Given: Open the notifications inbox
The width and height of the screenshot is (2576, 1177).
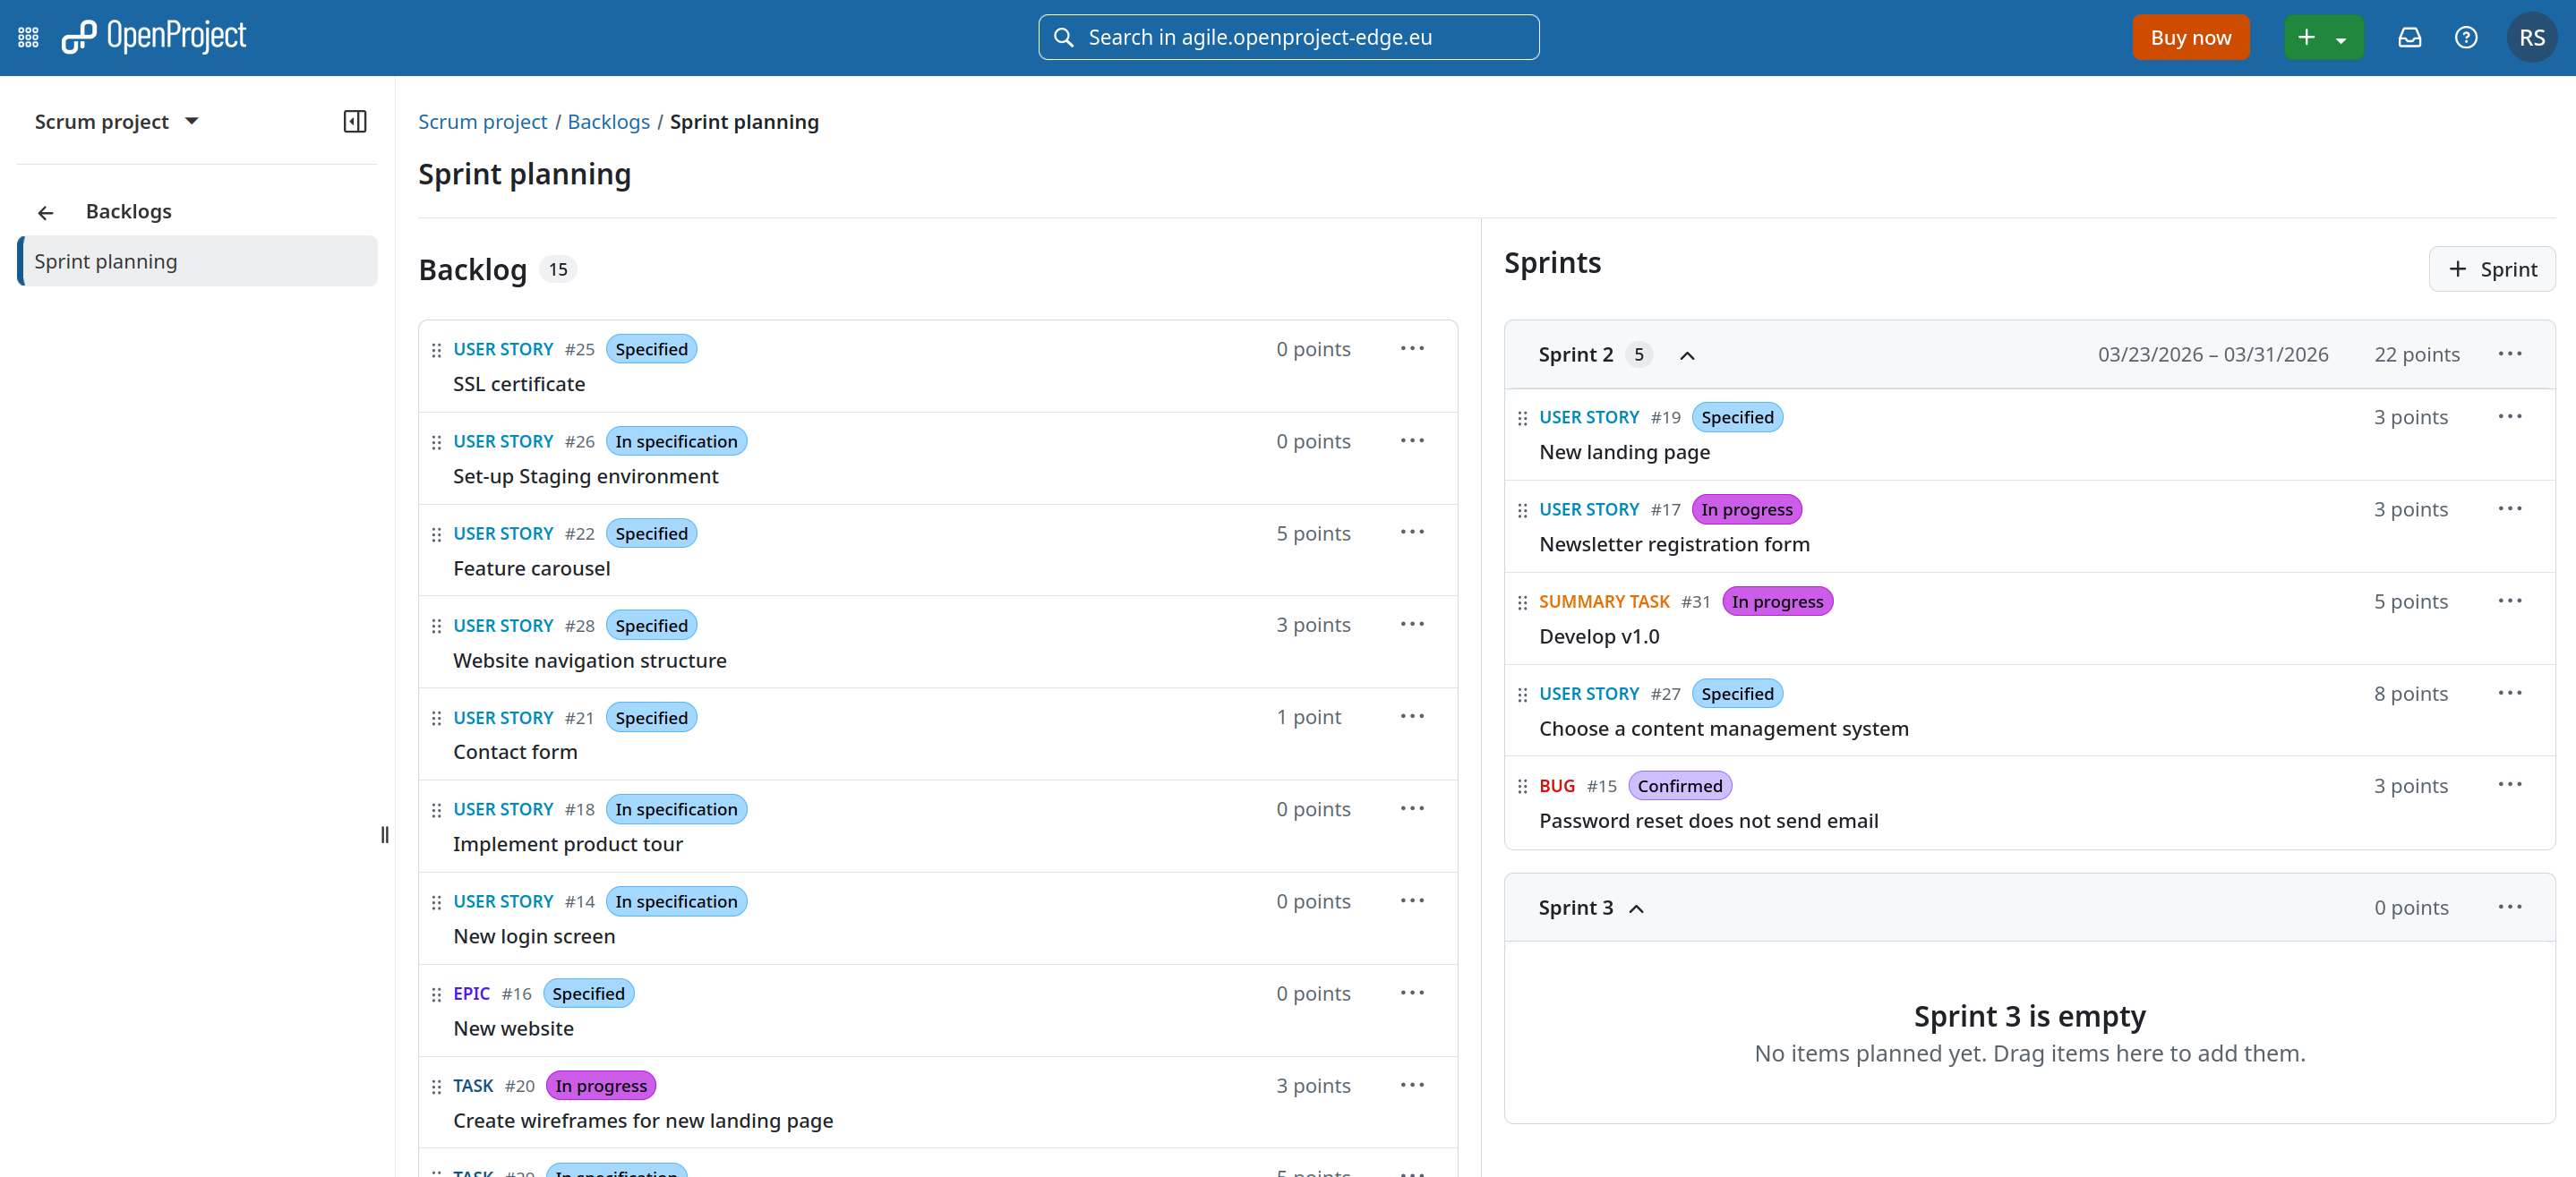Looking at the screenshot, I should point(2410,37).
